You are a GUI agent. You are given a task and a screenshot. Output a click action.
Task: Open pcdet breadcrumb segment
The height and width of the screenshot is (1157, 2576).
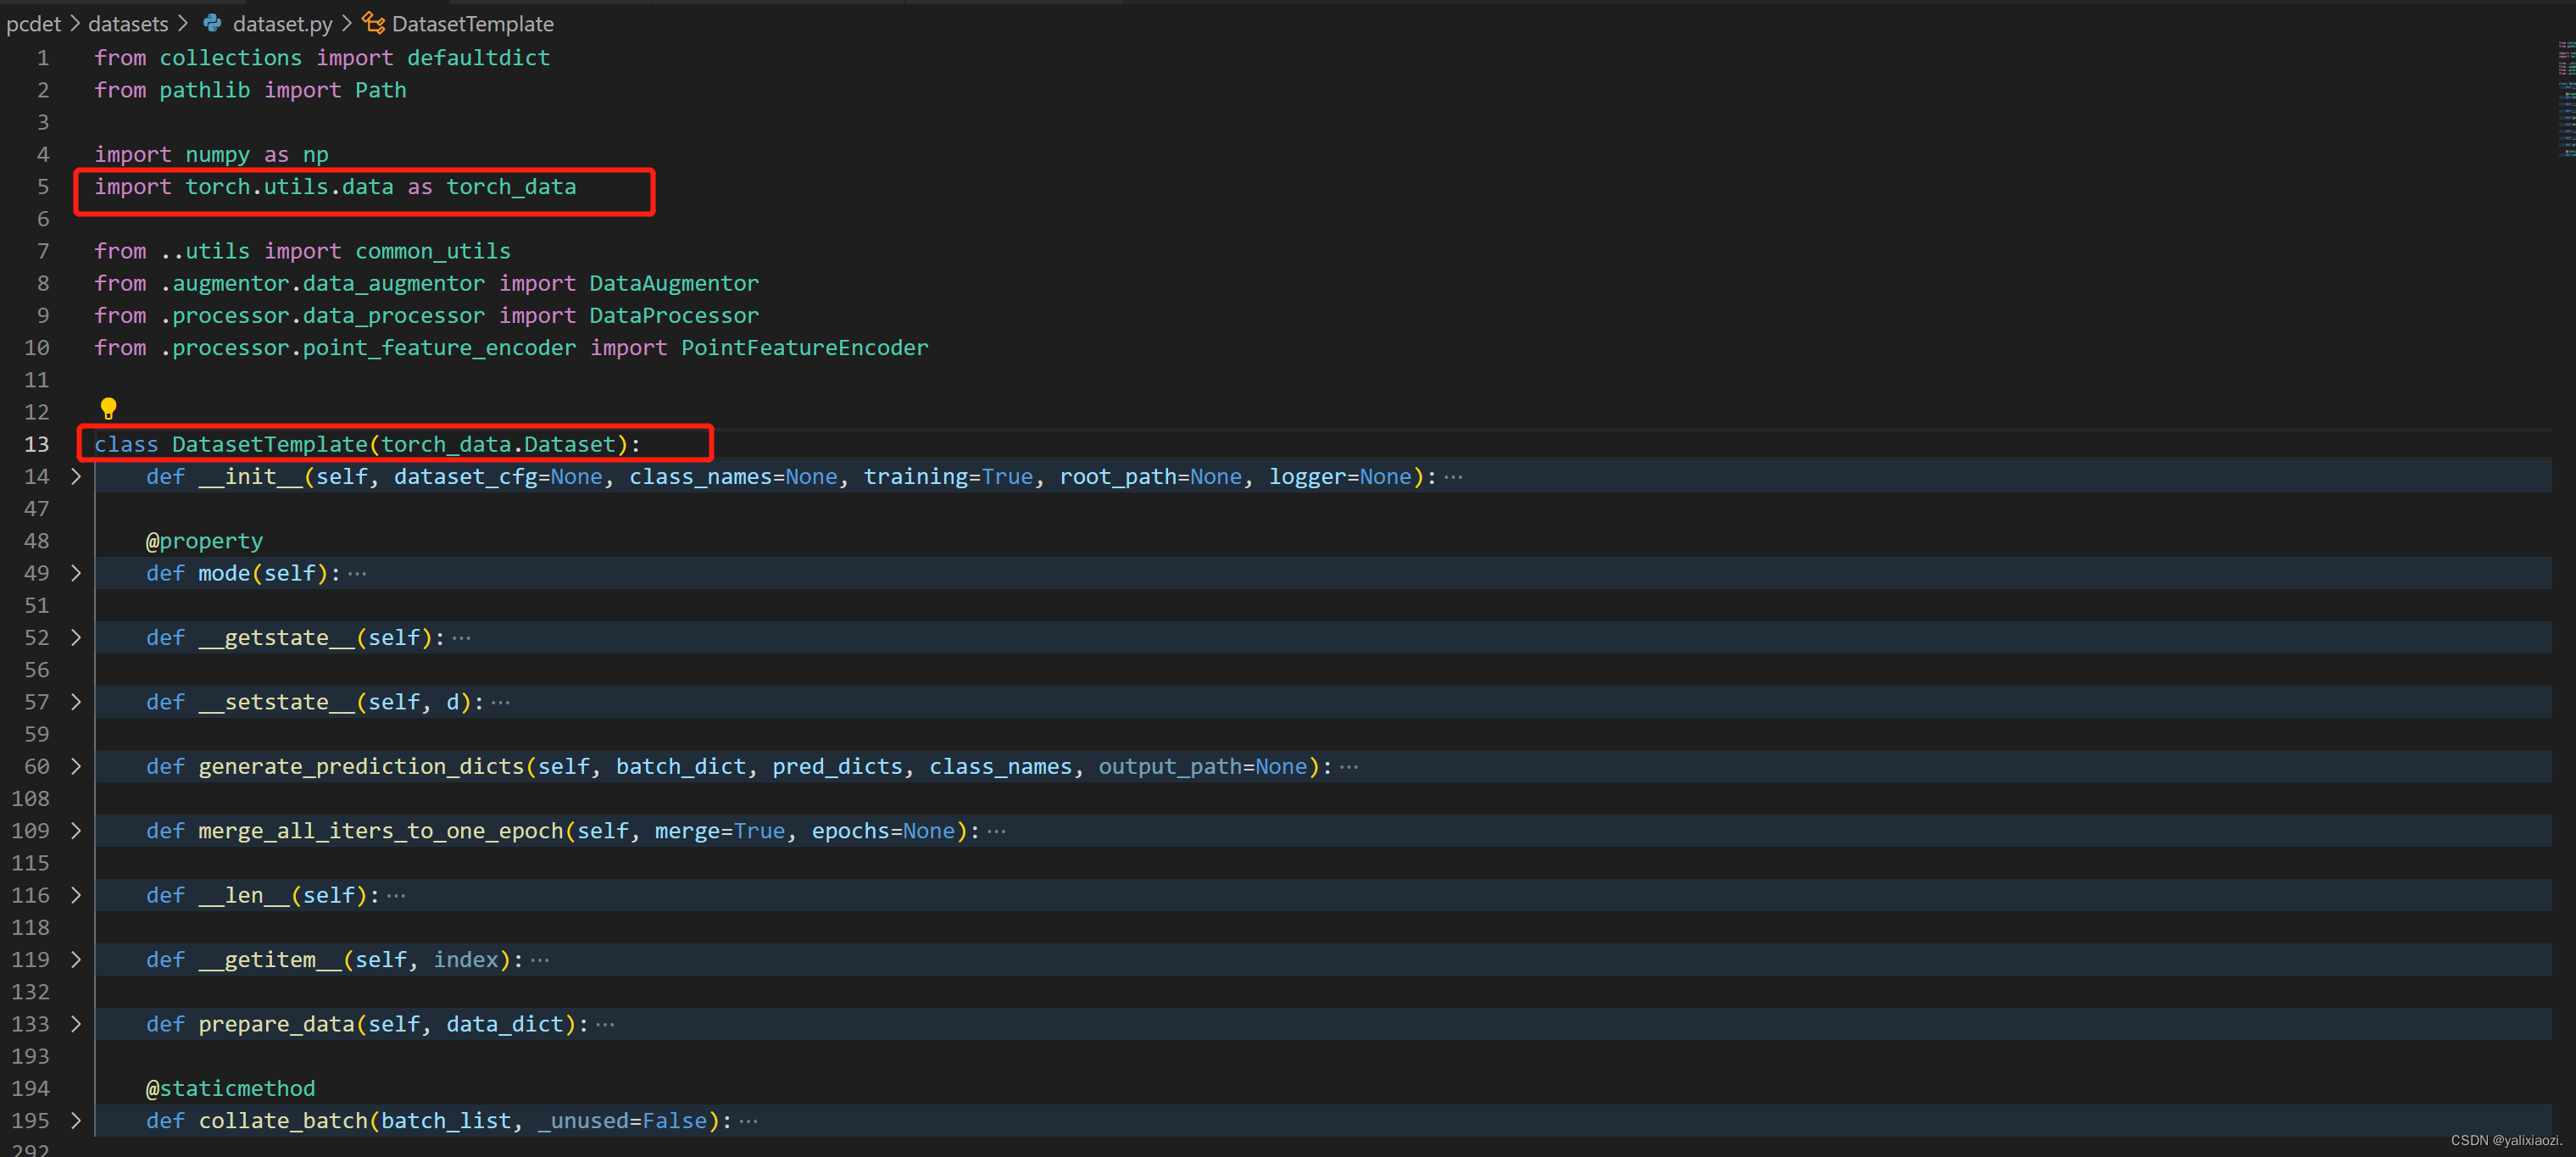[x=33, y=23]
